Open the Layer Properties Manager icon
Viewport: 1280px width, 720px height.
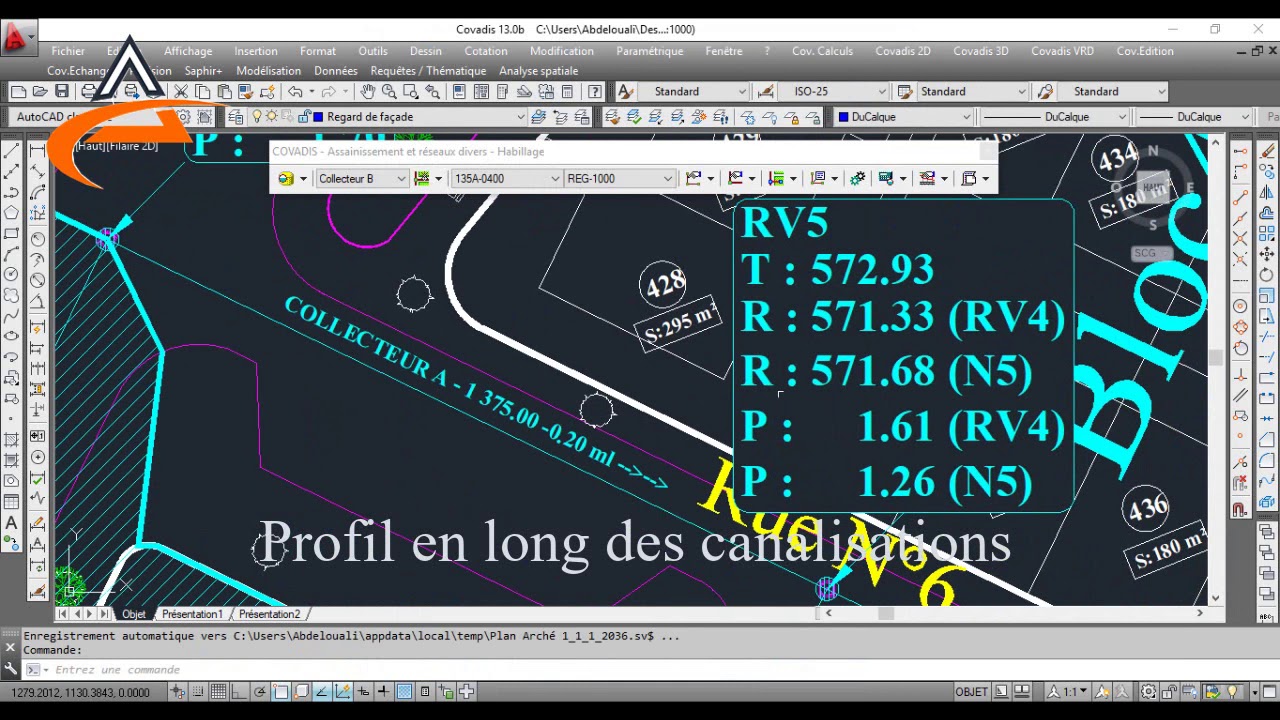coord(235,117)
